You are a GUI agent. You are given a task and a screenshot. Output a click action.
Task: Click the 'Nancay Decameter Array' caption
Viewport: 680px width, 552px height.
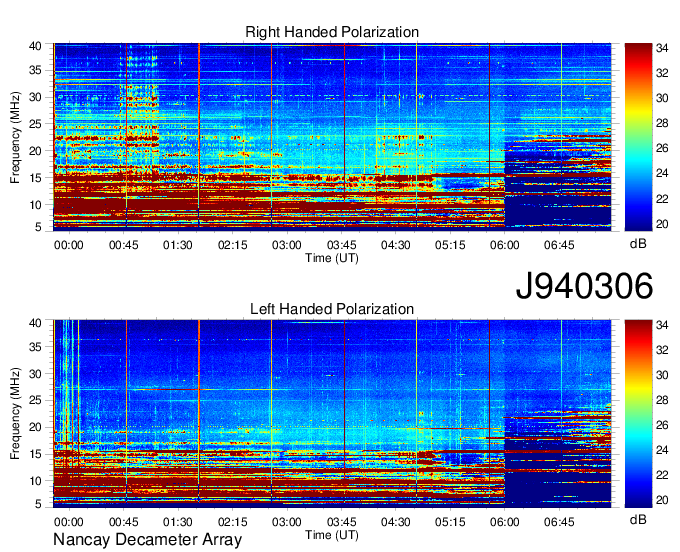click(x=147, y=540)
